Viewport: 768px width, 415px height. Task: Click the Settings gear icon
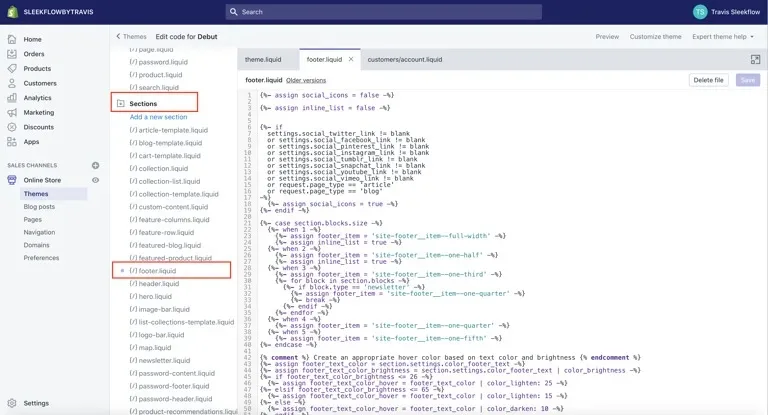tap(12, 403)
